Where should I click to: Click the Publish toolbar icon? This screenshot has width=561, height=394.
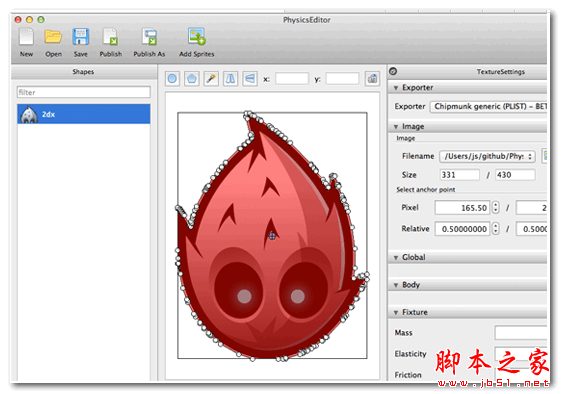point(110,37)
